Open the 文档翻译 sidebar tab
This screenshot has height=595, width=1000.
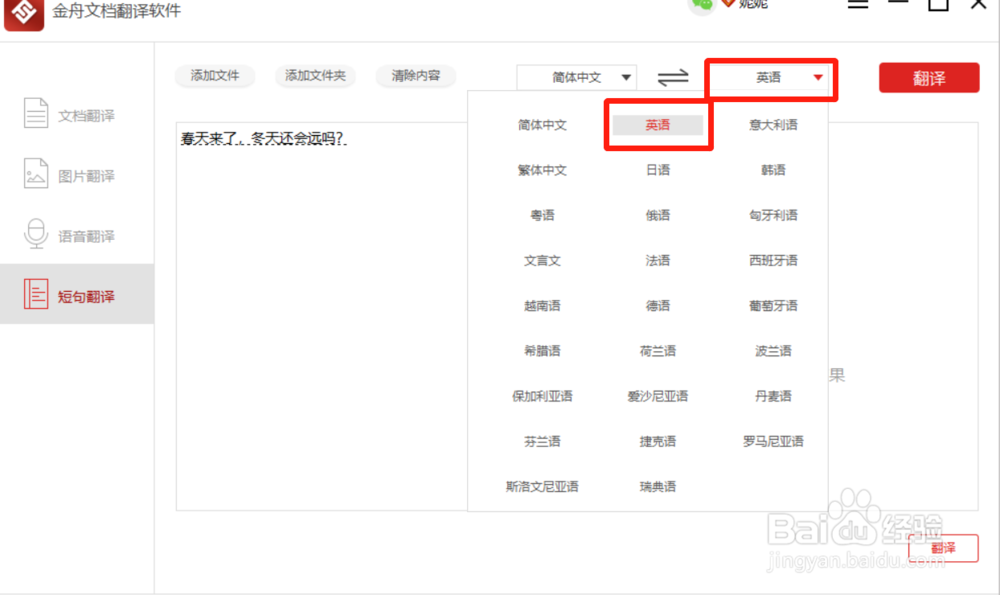click(x=77, y=115)
